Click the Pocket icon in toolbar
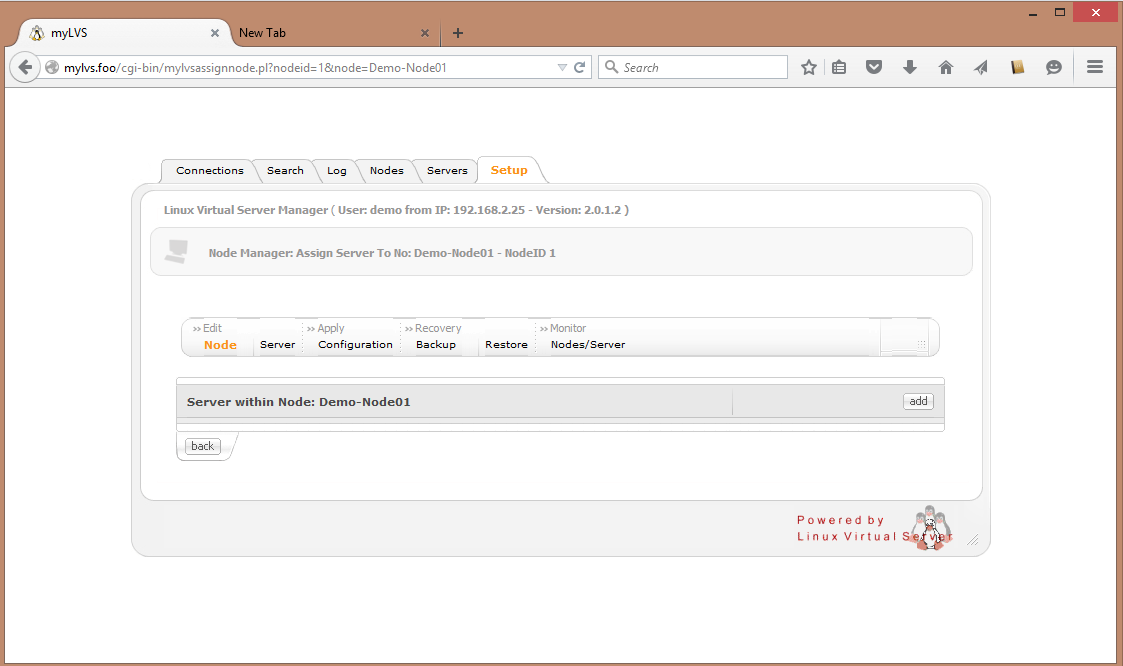 click(x=874, y=67)
